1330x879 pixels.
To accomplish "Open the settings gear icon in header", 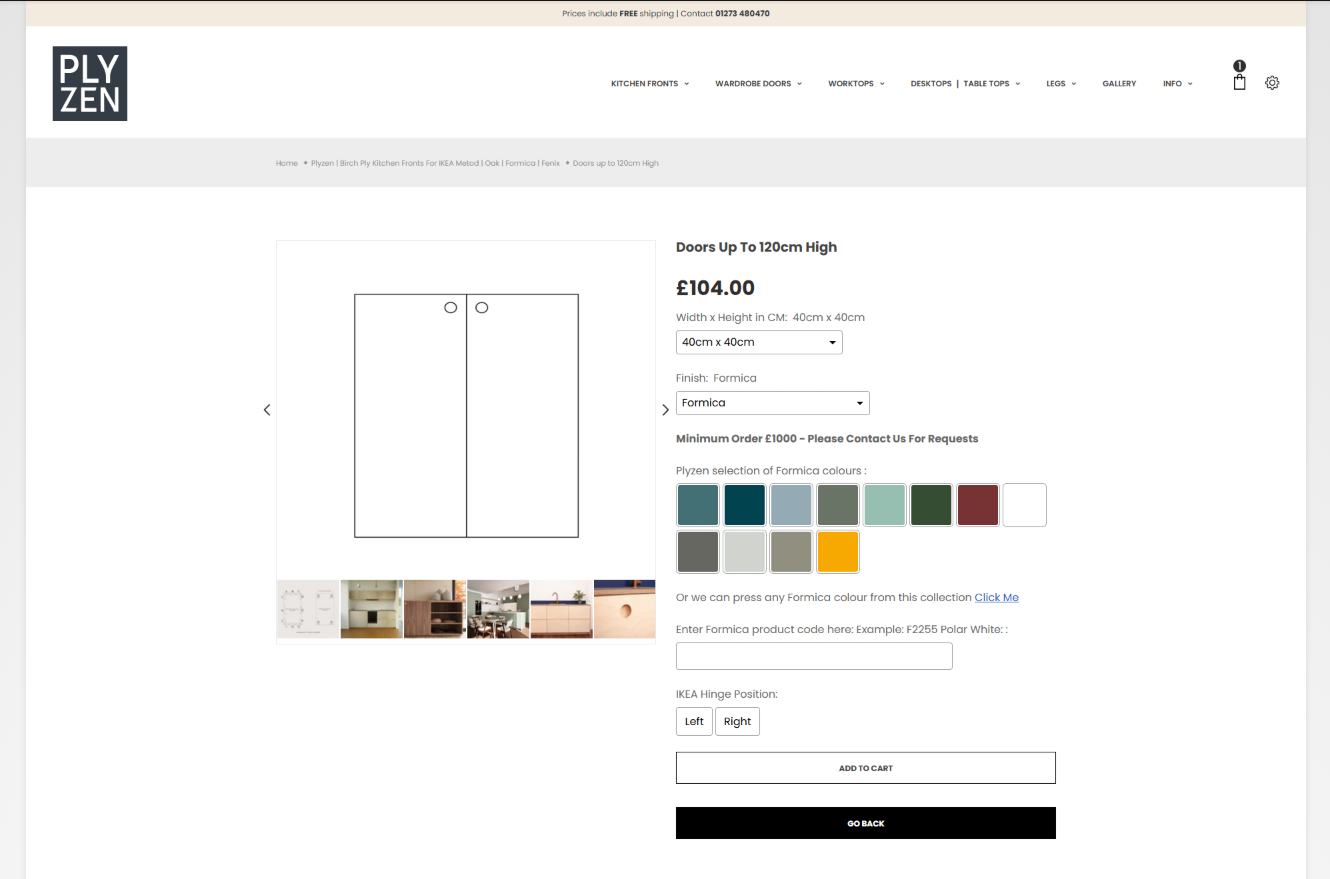I will 1272,83.
